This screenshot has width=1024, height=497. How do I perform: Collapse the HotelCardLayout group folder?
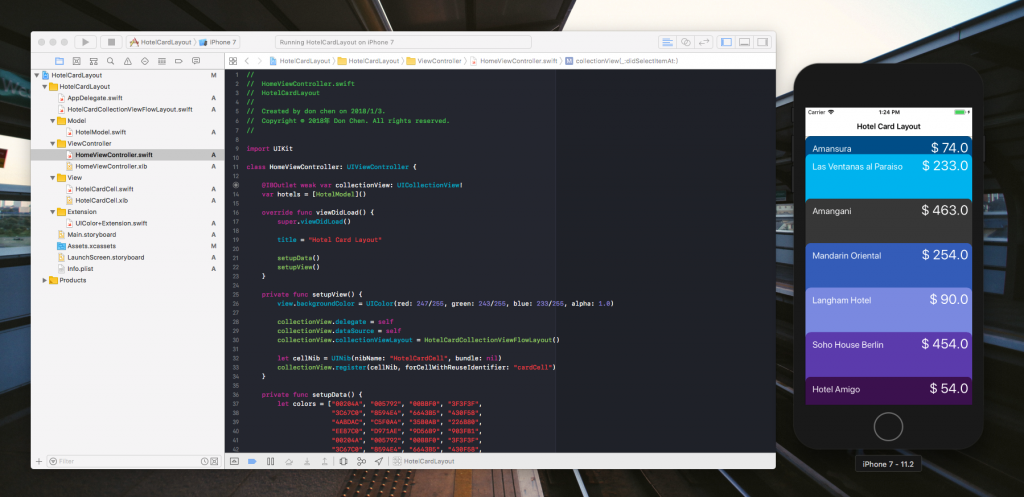45,86
